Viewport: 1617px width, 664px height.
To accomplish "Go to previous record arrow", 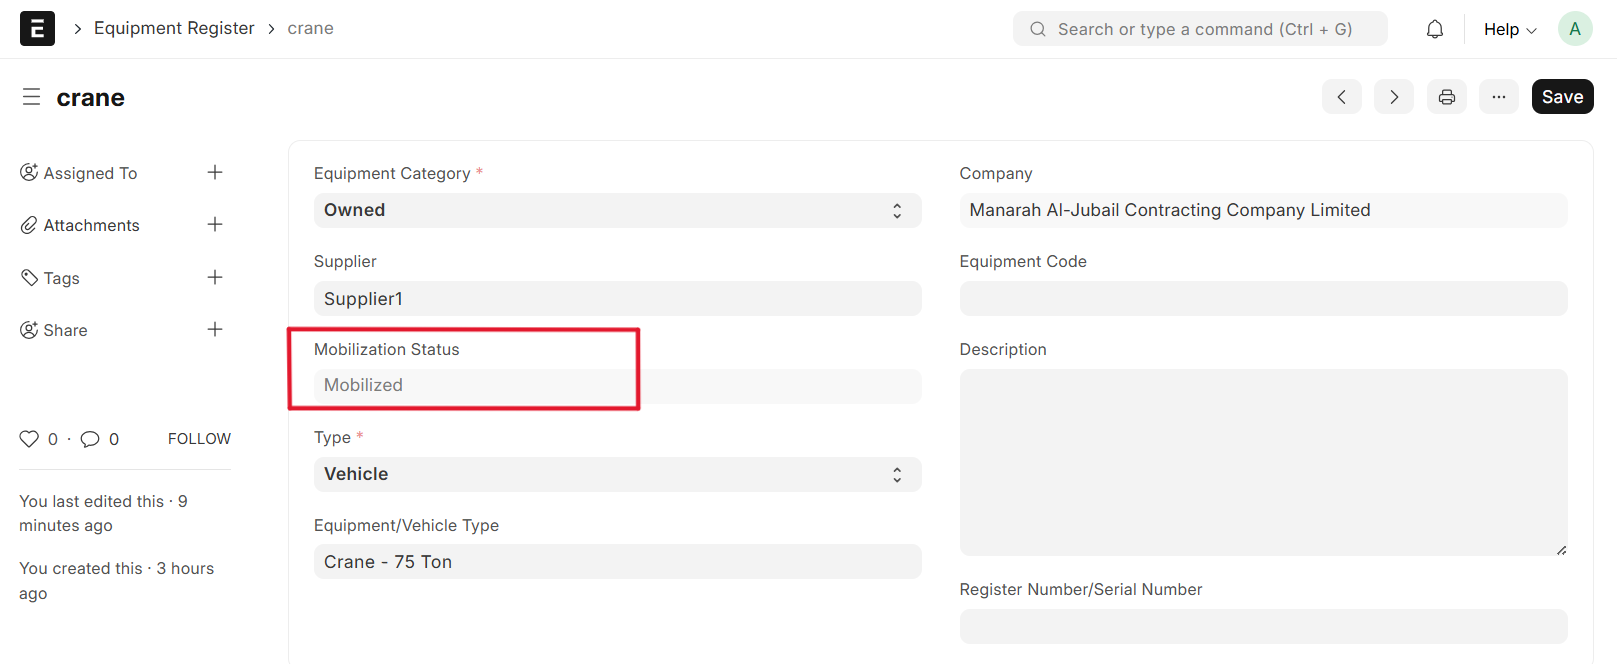I will coord(1341,97).
